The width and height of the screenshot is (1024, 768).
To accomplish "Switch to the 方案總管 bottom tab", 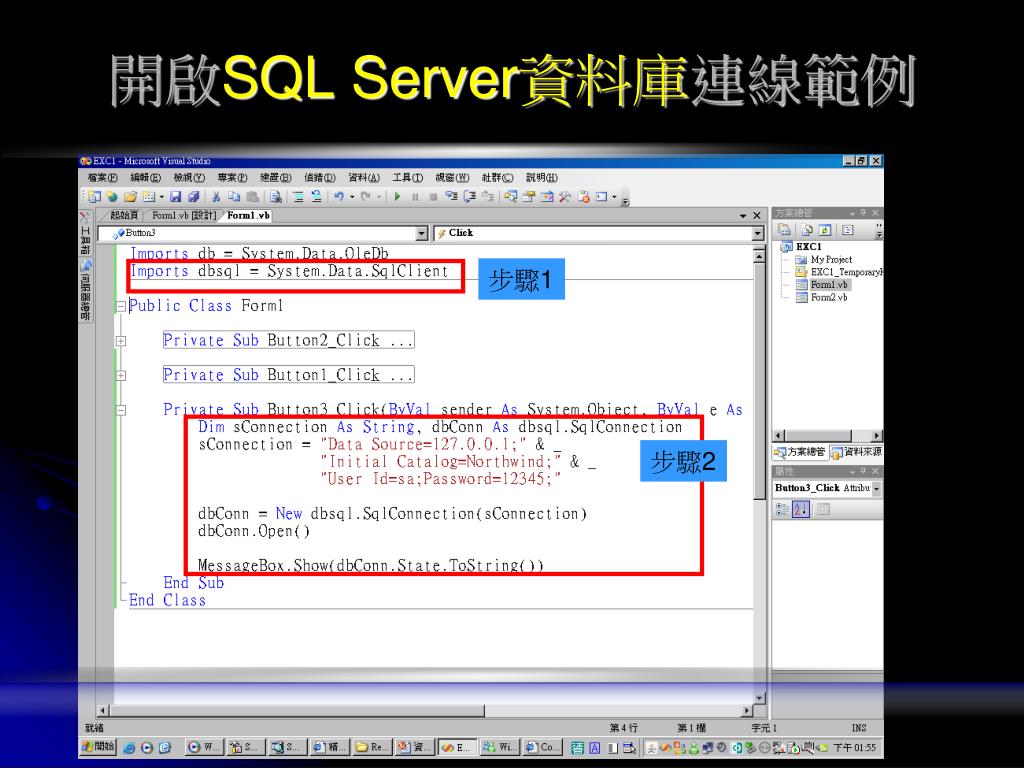I will pyautogui.click(x=800, y=452).
